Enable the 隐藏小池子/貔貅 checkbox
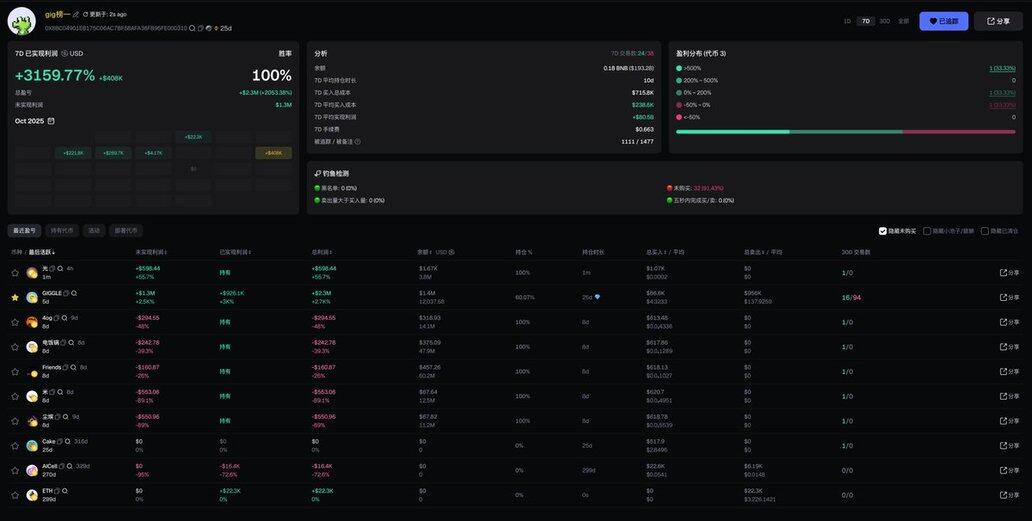Screen dimensions: 1032x521 pos(927,231)
